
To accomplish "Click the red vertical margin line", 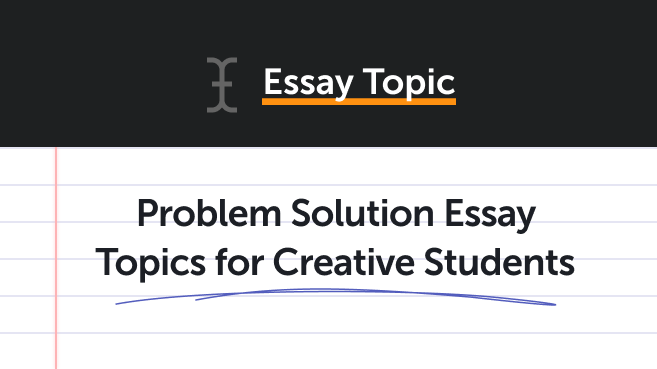I will 56,258.
